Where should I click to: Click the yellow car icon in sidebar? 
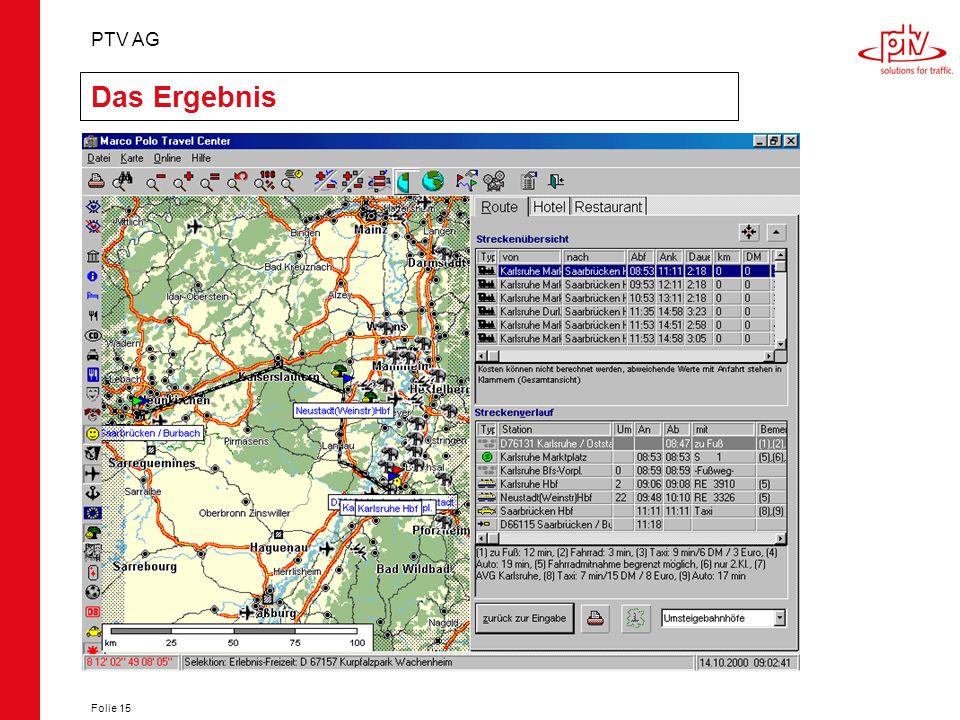pyautogui.click(x=92, y=631)
